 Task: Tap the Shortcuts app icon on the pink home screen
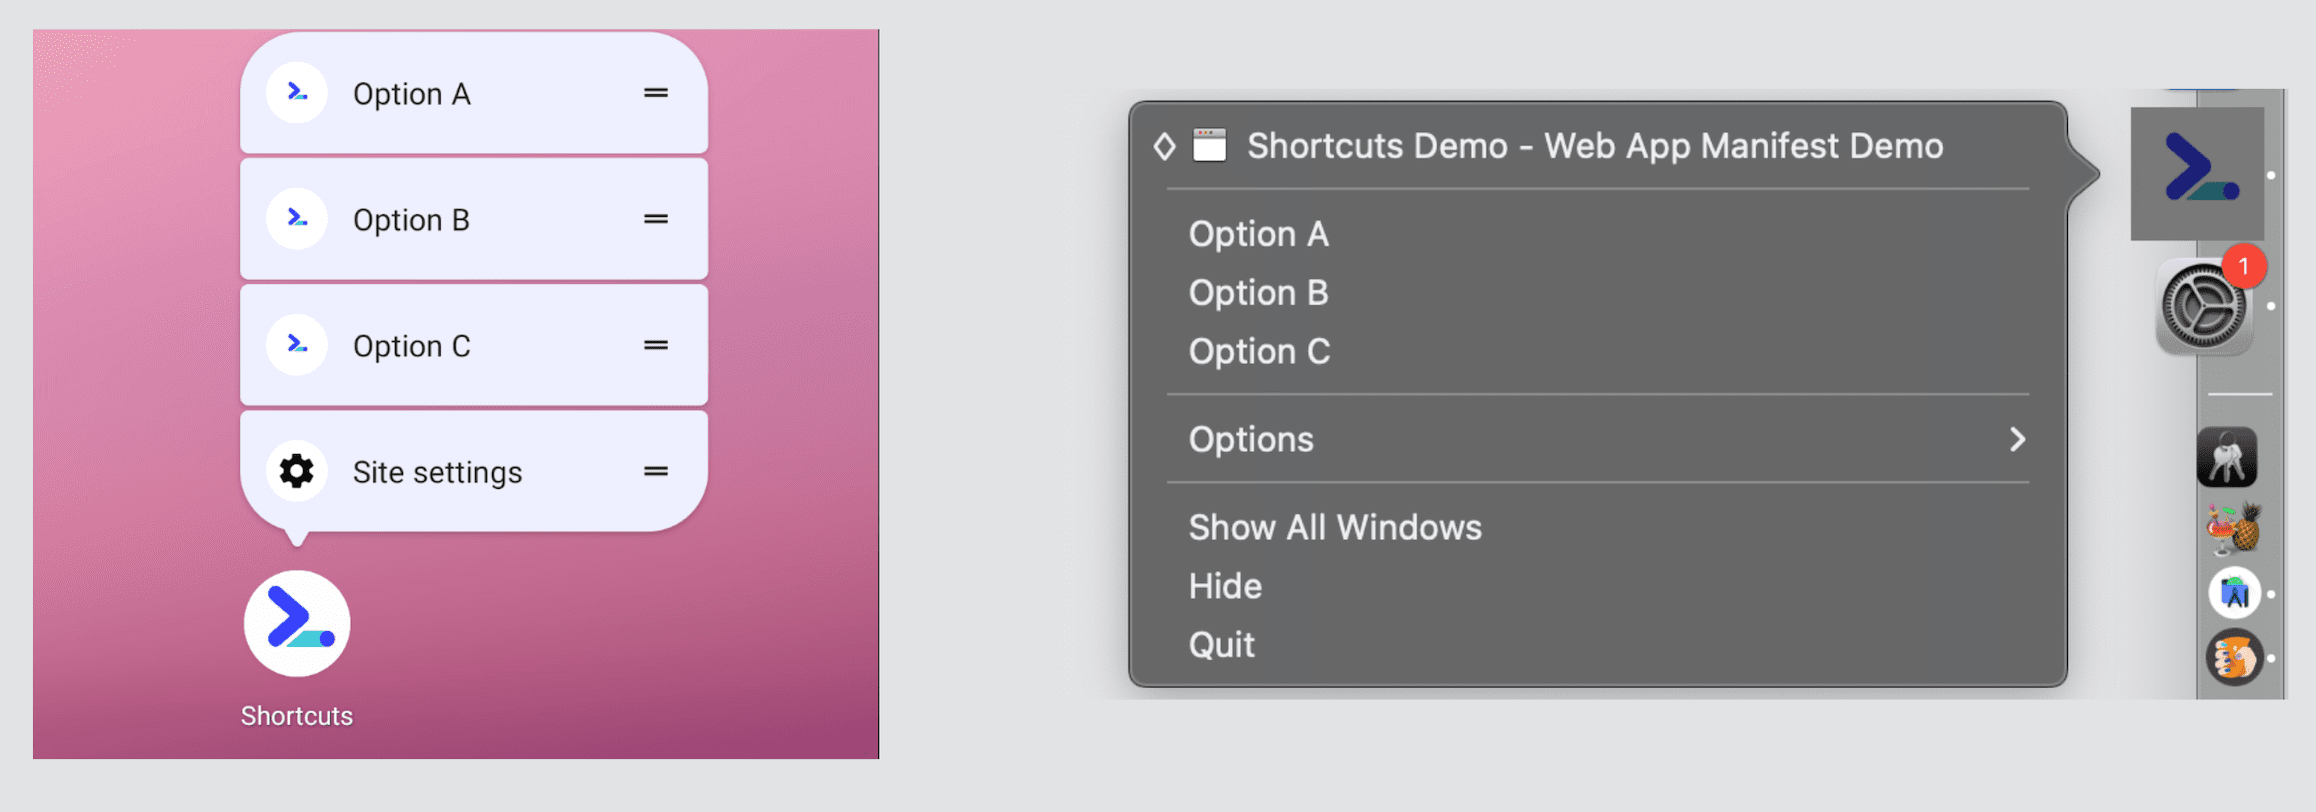click(x=296, y=623)
